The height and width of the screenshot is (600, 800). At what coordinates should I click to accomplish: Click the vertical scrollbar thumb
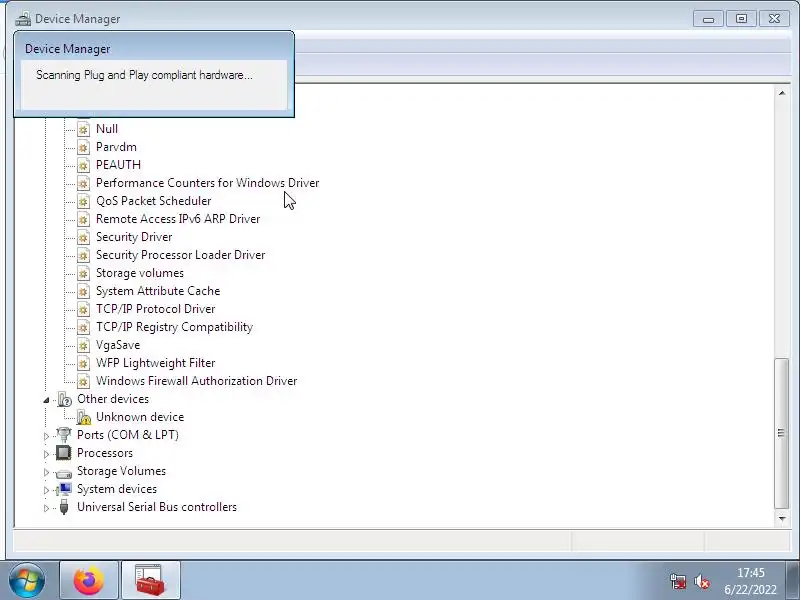[782, 433]
